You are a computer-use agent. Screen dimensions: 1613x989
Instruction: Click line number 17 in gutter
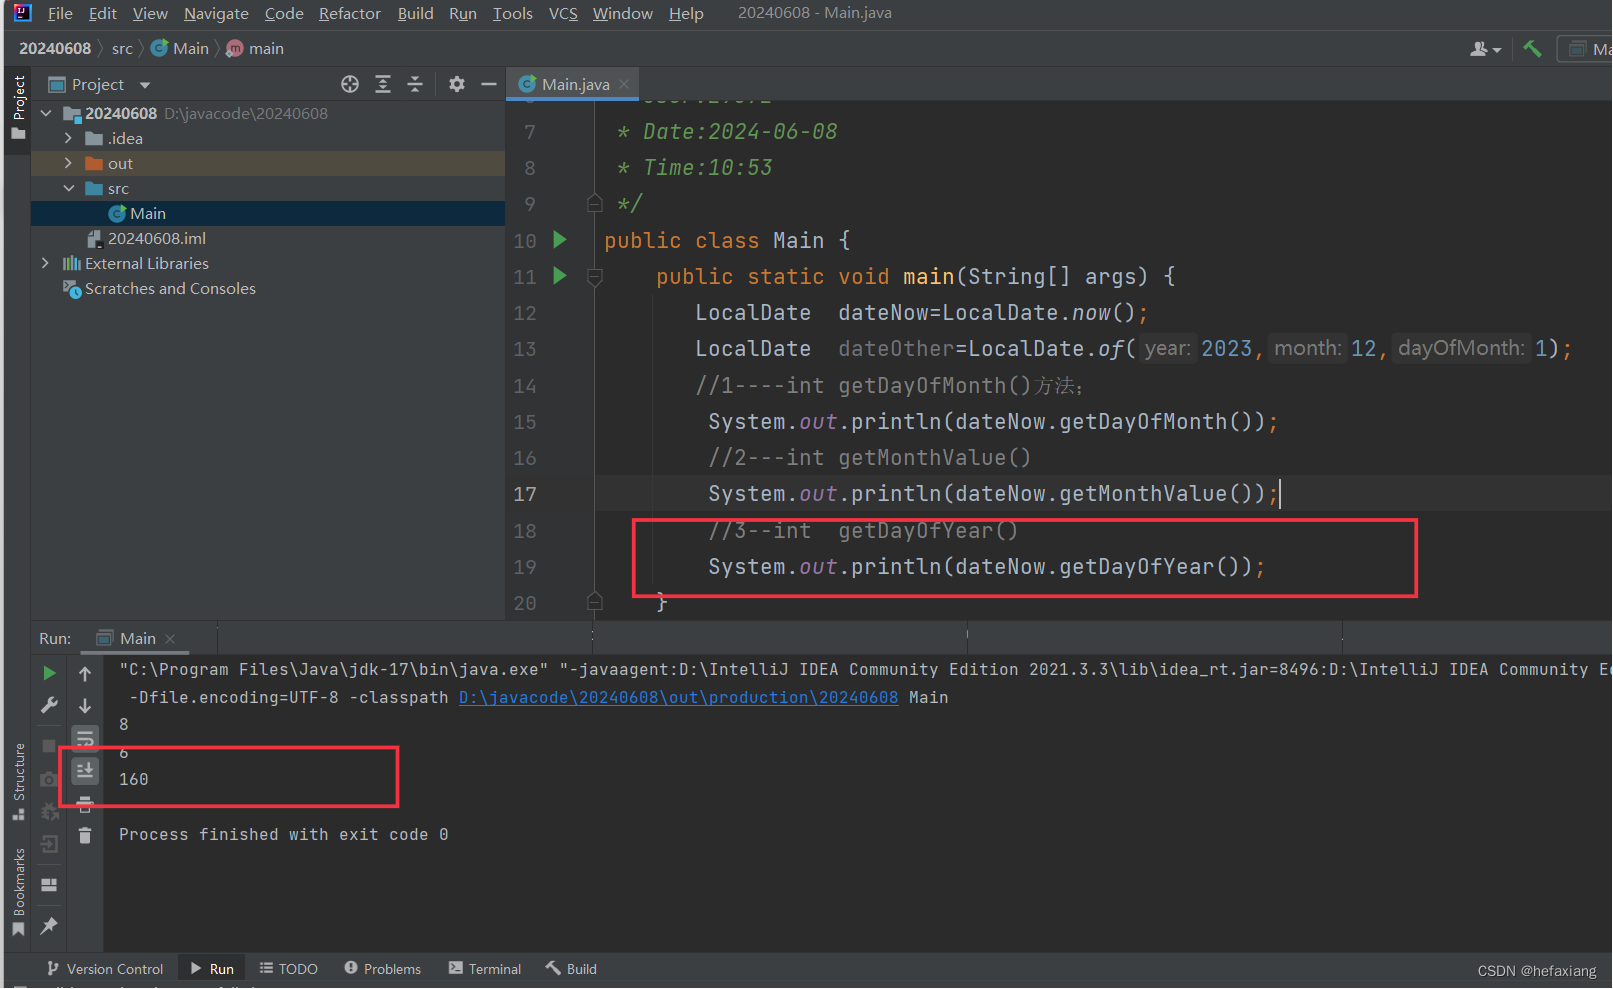point(525,494)
